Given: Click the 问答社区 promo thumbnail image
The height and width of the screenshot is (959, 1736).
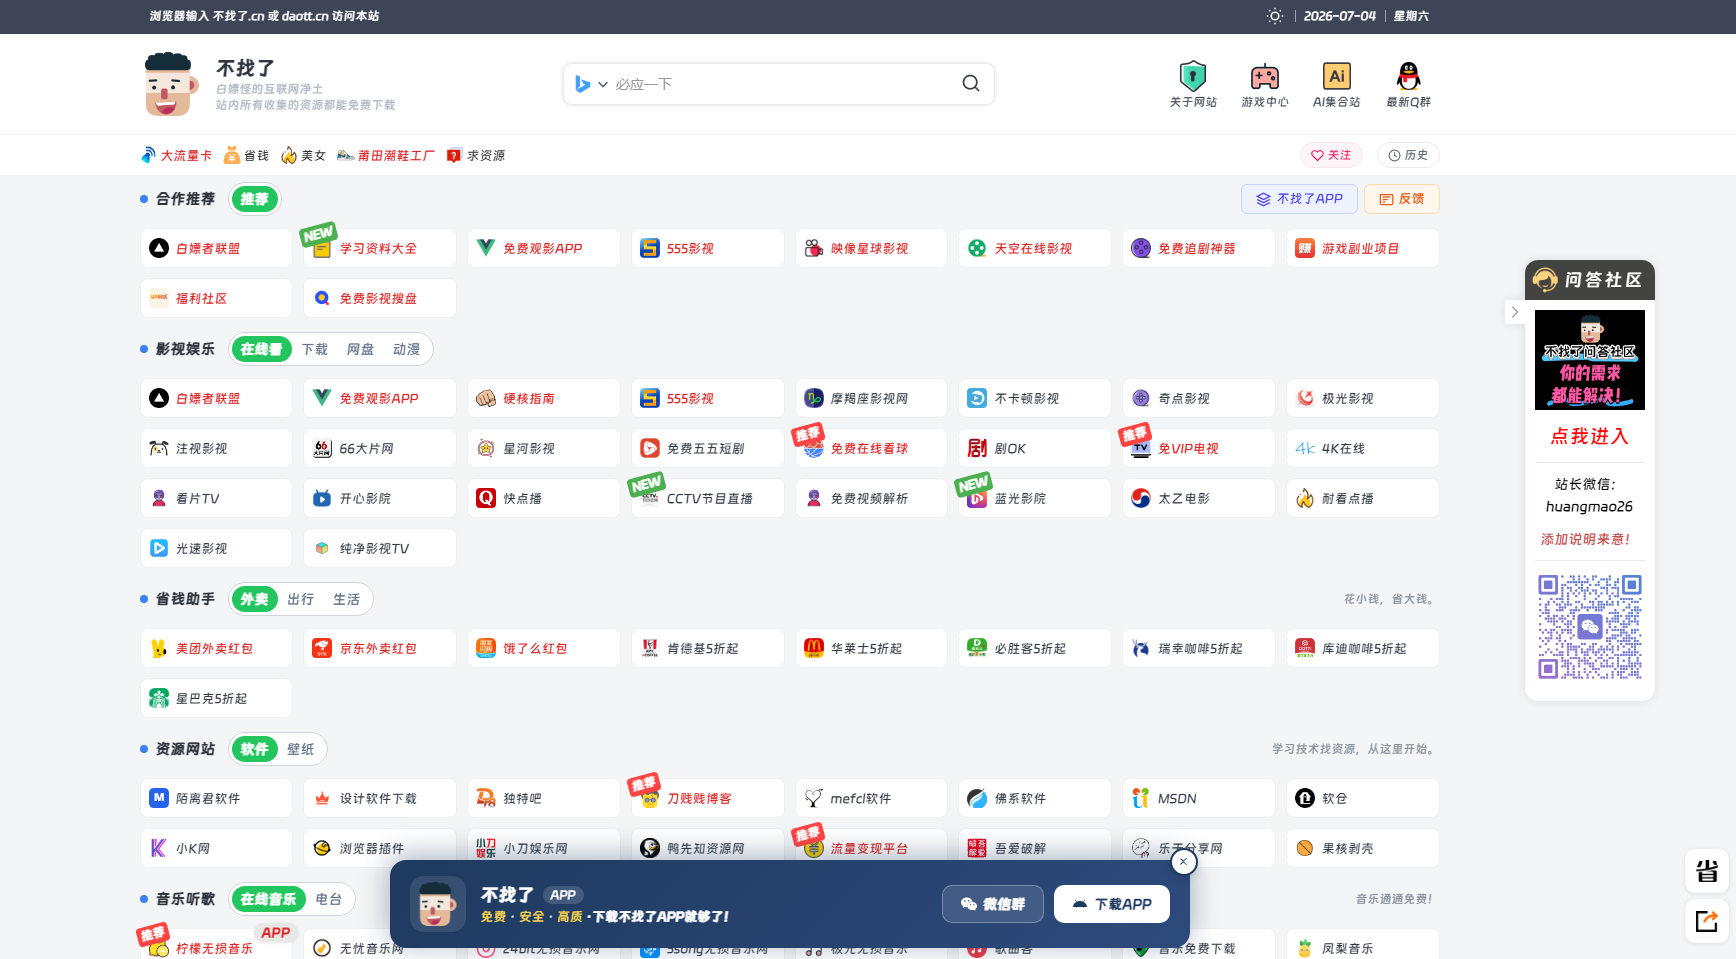Looking at the screenshot, I should (x=1590, y=360).
